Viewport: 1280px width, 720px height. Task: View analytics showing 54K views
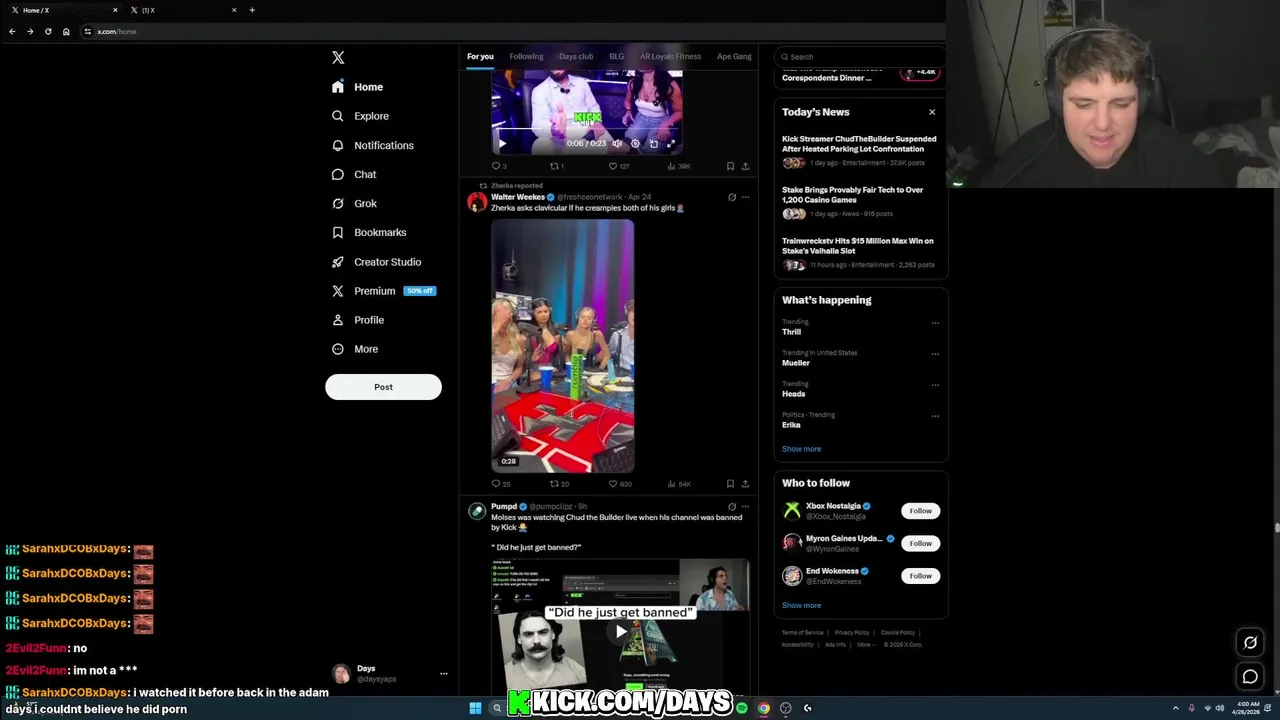679,484
